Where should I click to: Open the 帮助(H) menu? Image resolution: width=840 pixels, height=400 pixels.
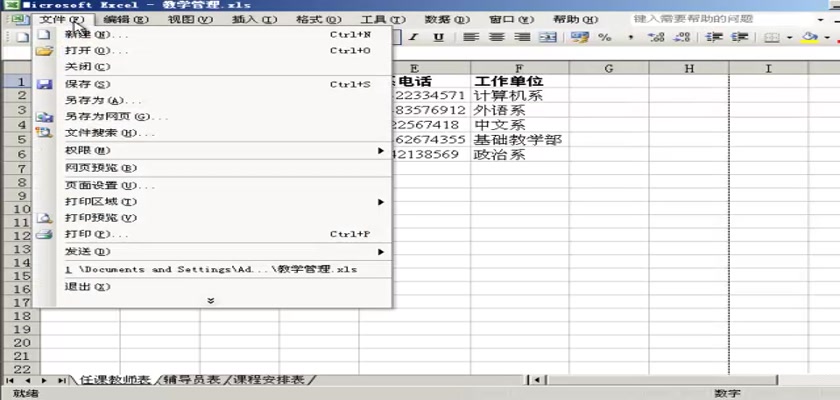click(x=576, y=19)
